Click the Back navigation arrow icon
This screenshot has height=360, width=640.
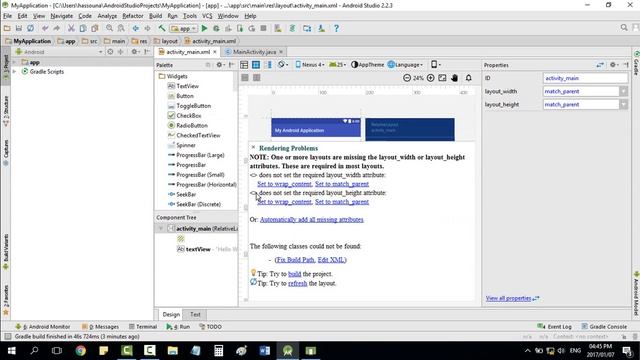pos(136,28)
